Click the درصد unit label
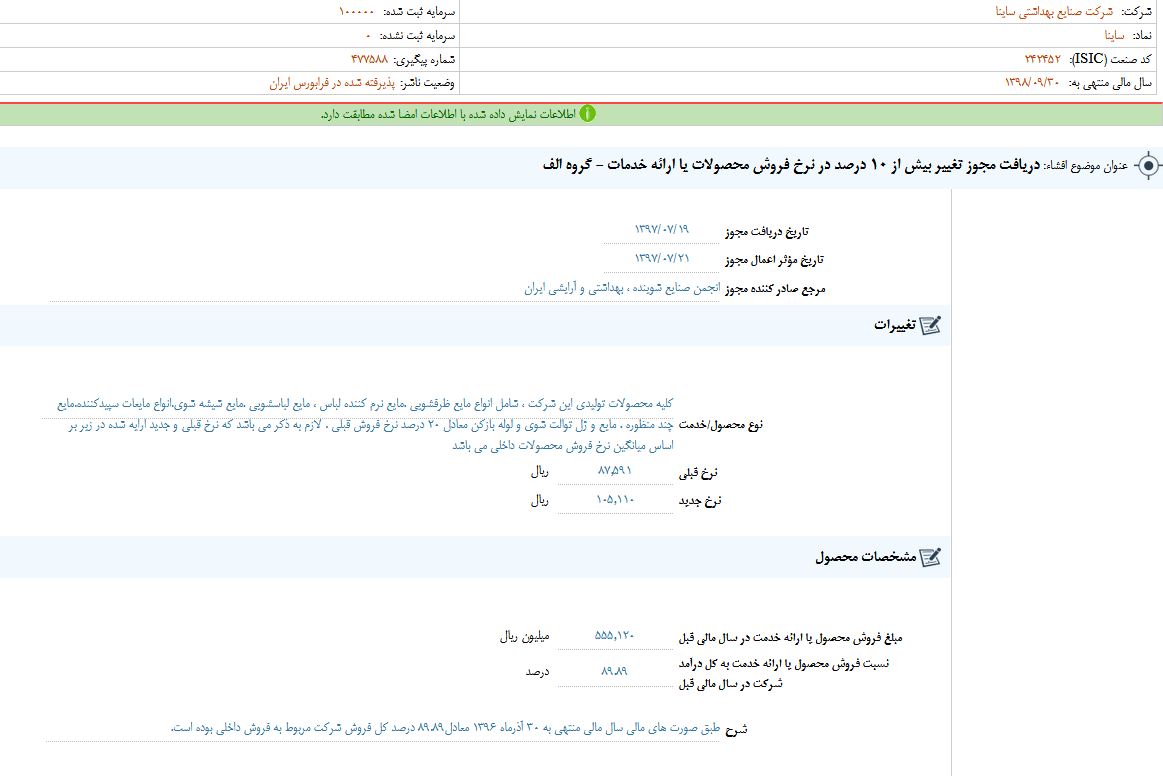 pos(537,672)
